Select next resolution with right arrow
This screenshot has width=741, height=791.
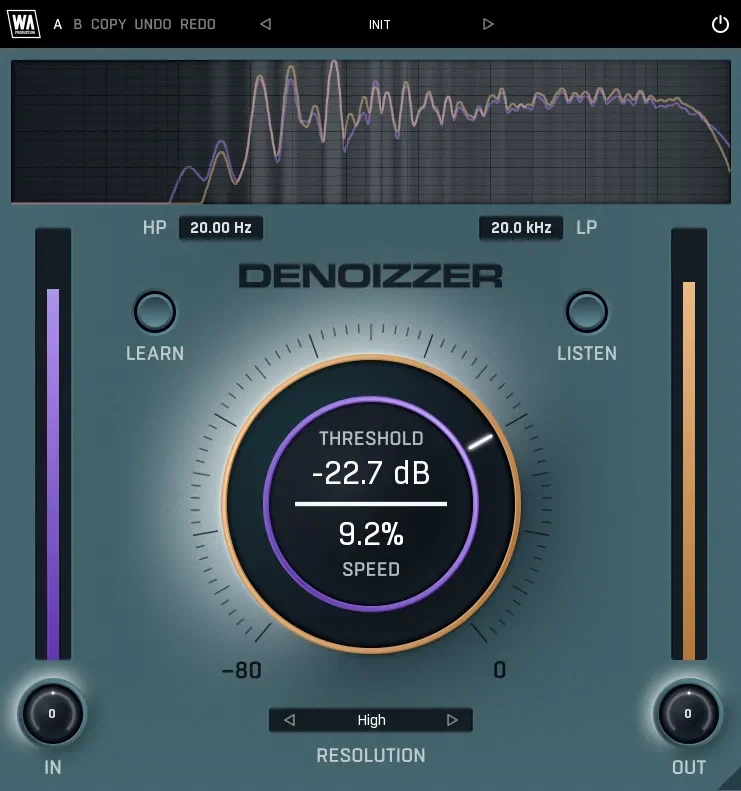[452, 720]
